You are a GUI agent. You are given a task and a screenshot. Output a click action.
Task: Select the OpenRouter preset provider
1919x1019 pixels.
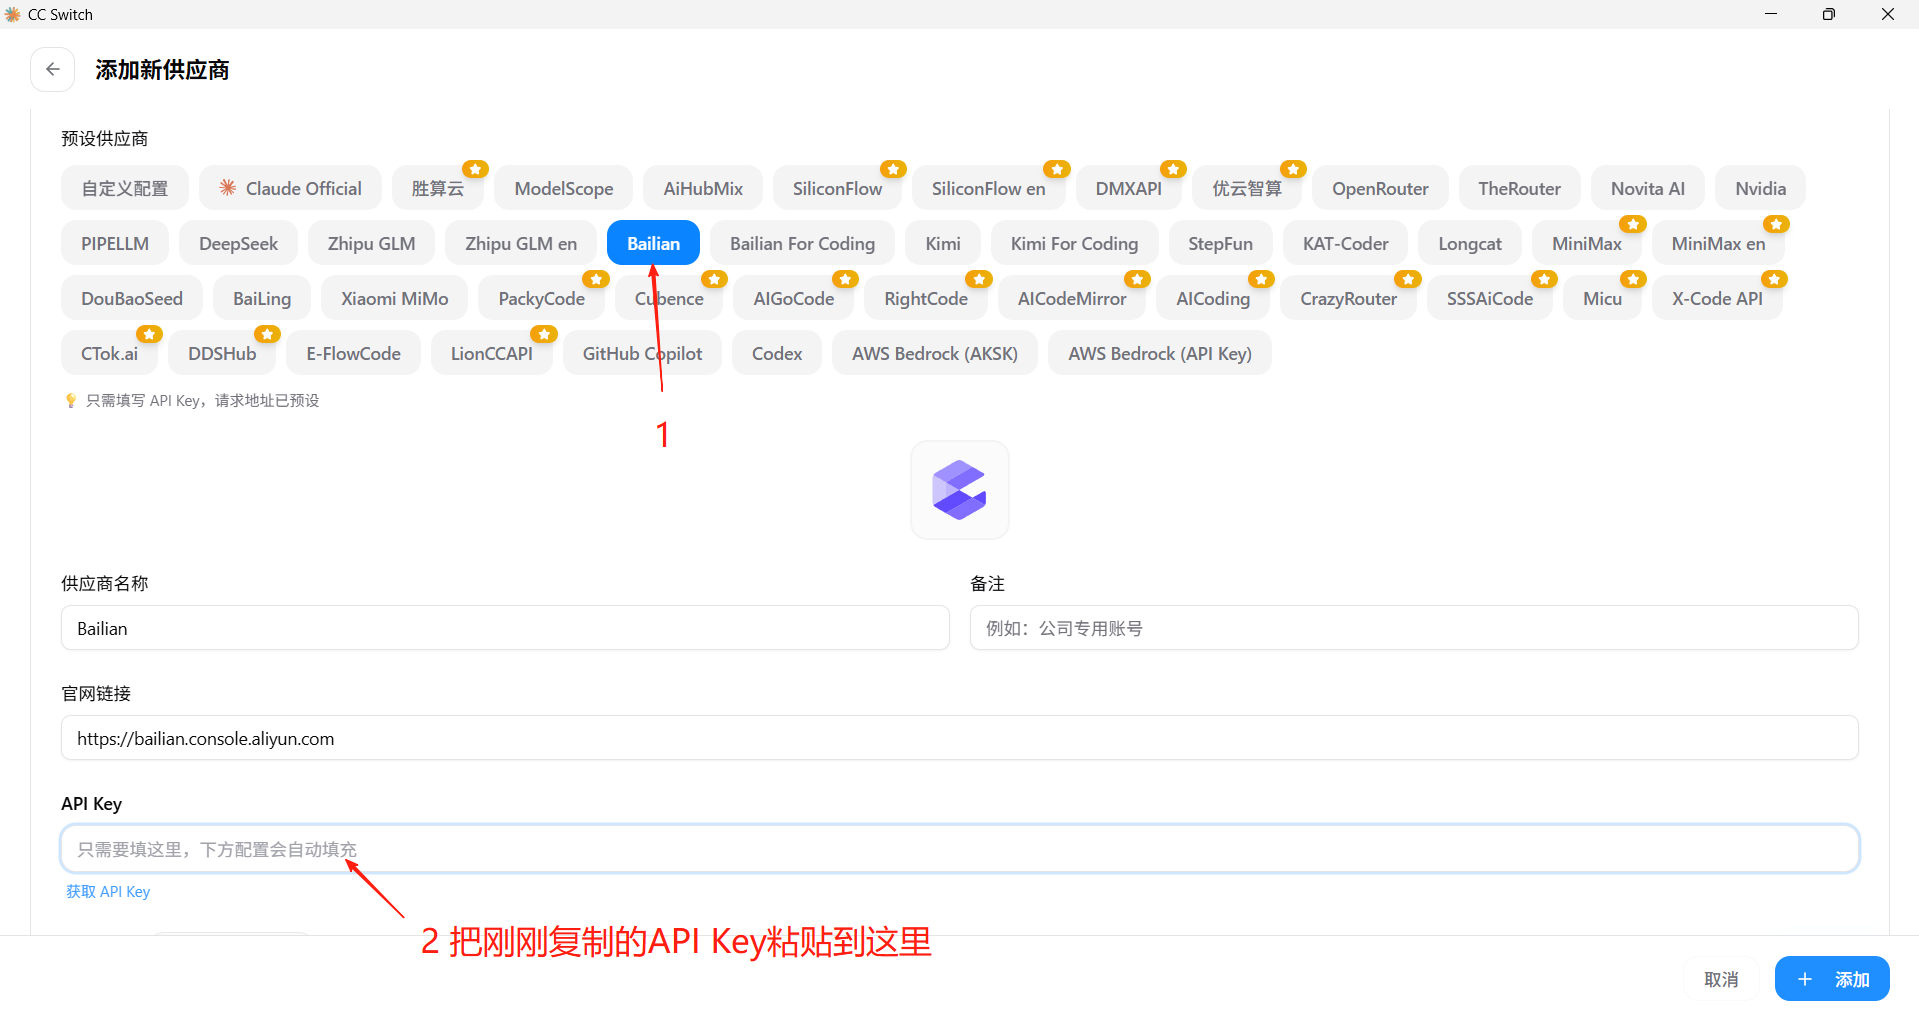click(1380, 187)
